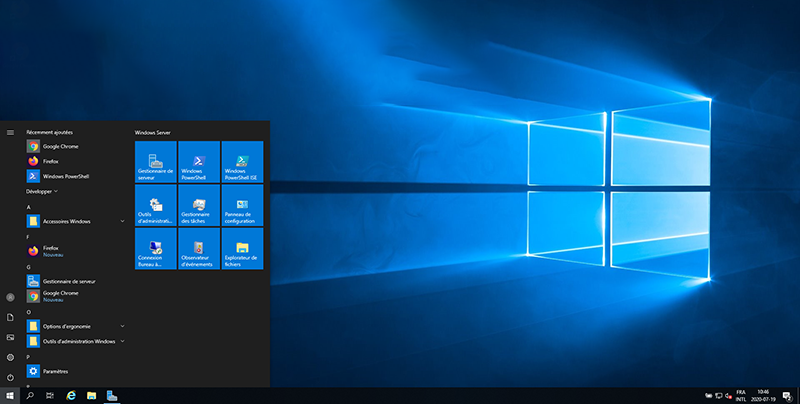Image resolution: width=800 pixels, height=404 pixels.
Task: Open taskbar search magnifier
Action: point(30,396)
